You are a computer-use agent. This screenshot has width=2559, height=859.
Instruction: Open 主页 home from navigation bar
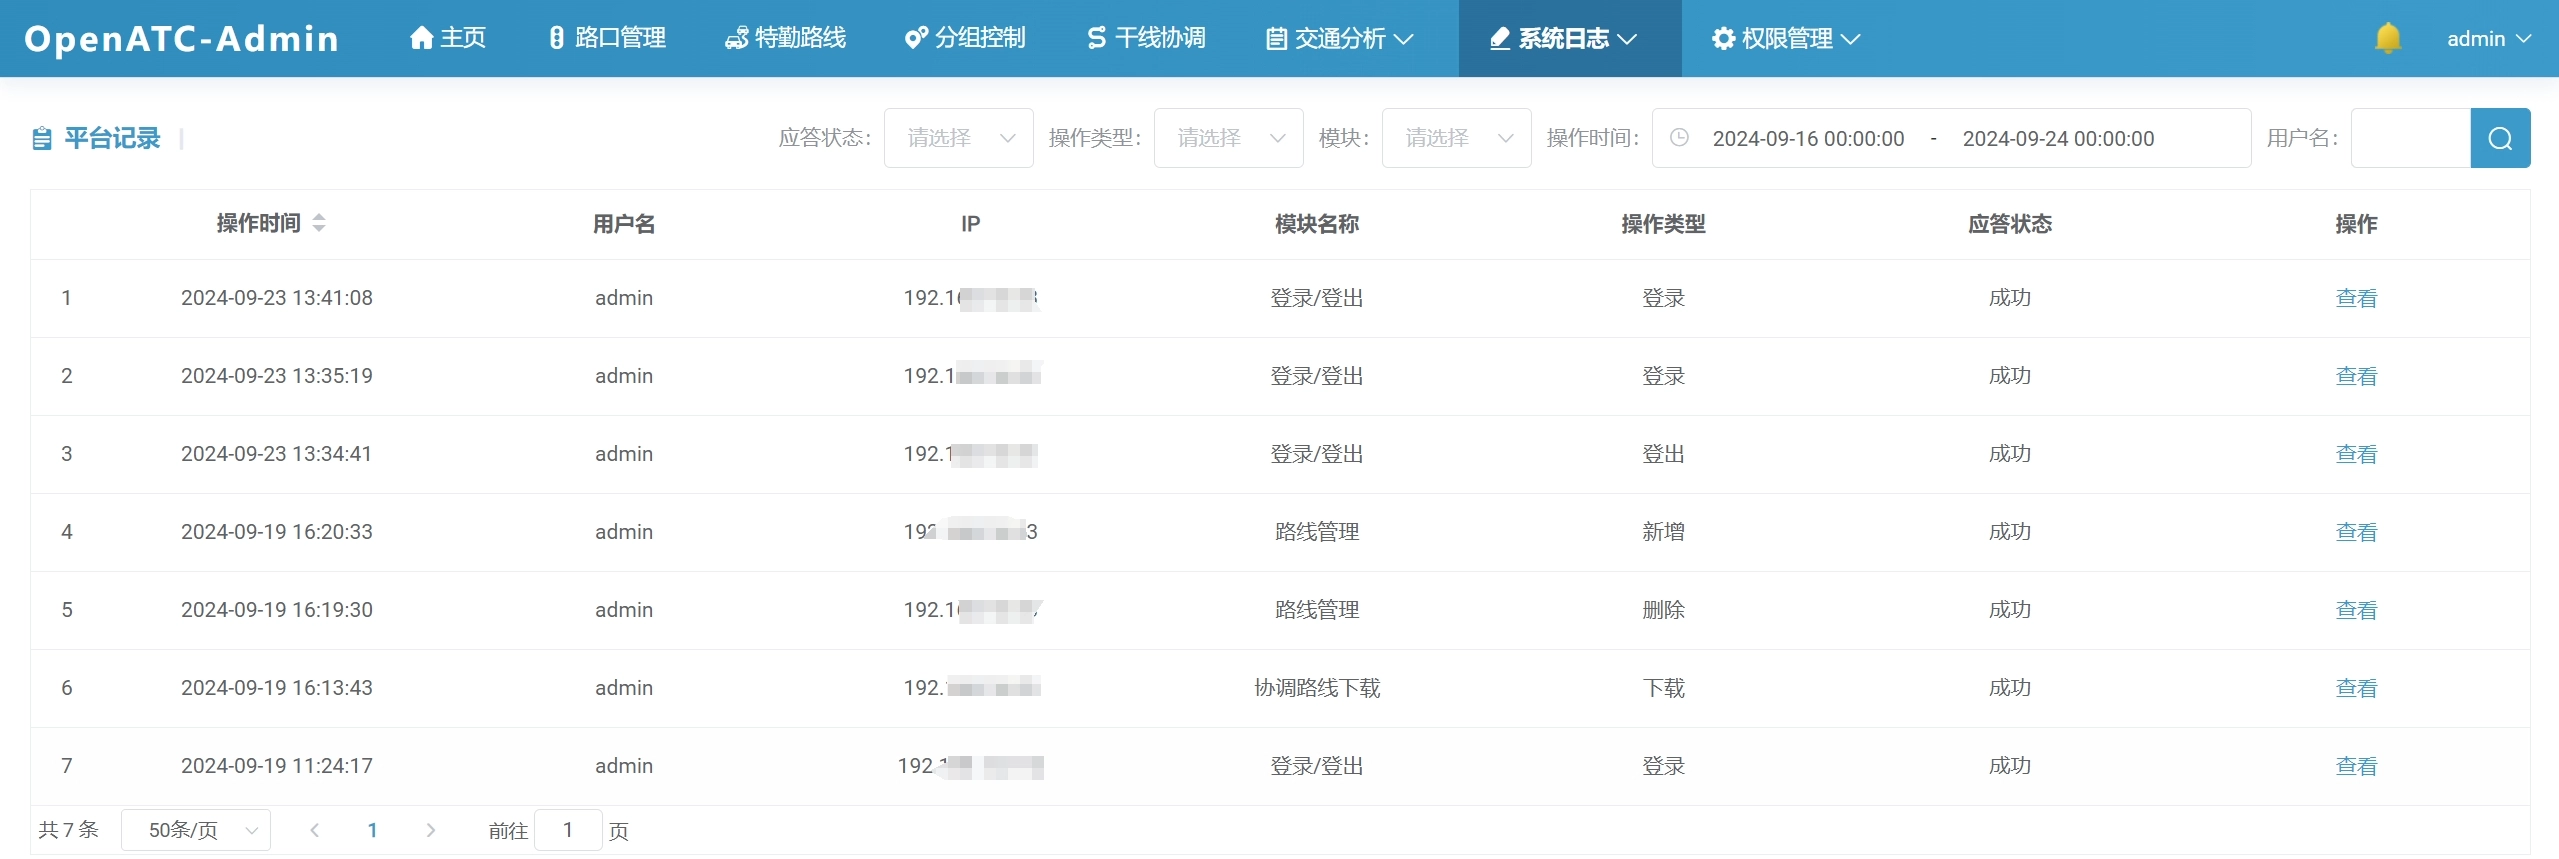tap(448, 38)
